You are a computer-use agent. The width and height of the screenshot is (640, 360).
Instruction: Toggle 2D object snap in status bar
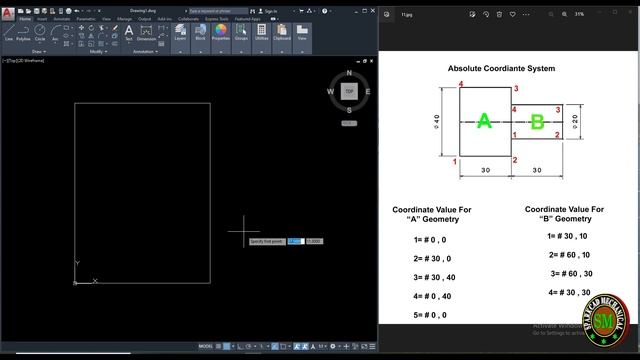[x=283, y=347]
